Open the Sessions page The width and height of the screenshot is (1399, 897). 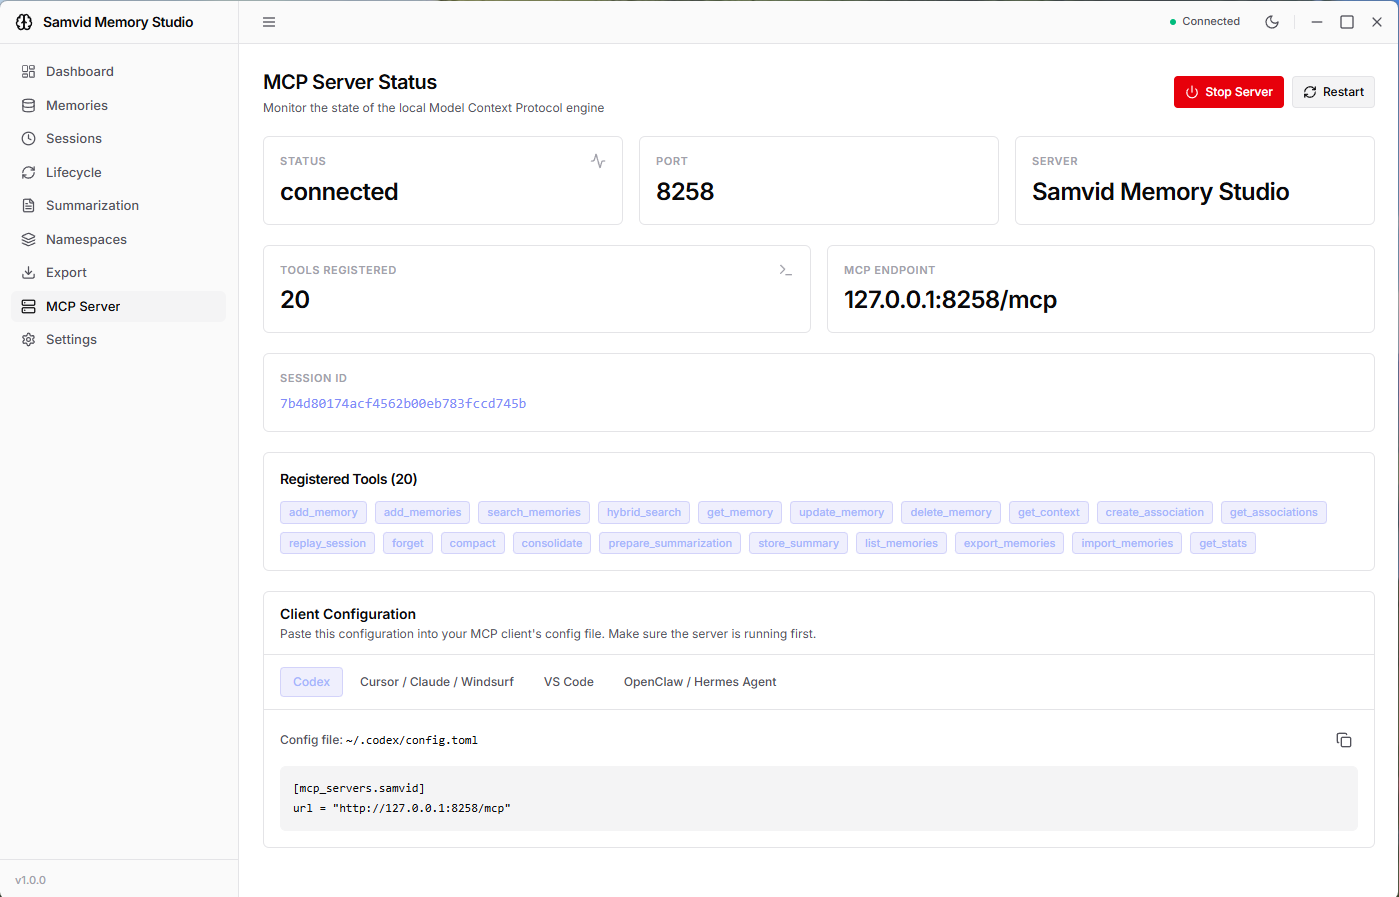[118, 139]
